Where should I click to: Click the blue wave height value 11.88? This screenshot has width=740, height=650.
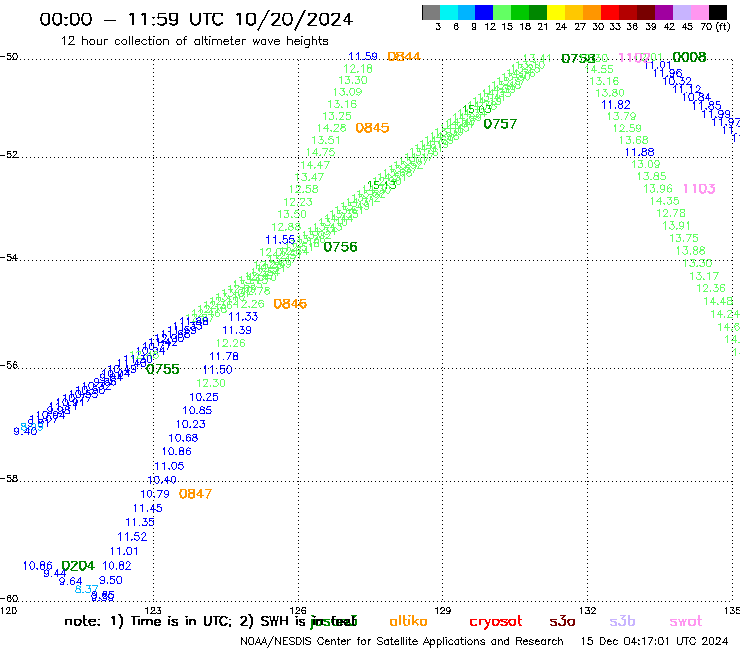(639, 152)
